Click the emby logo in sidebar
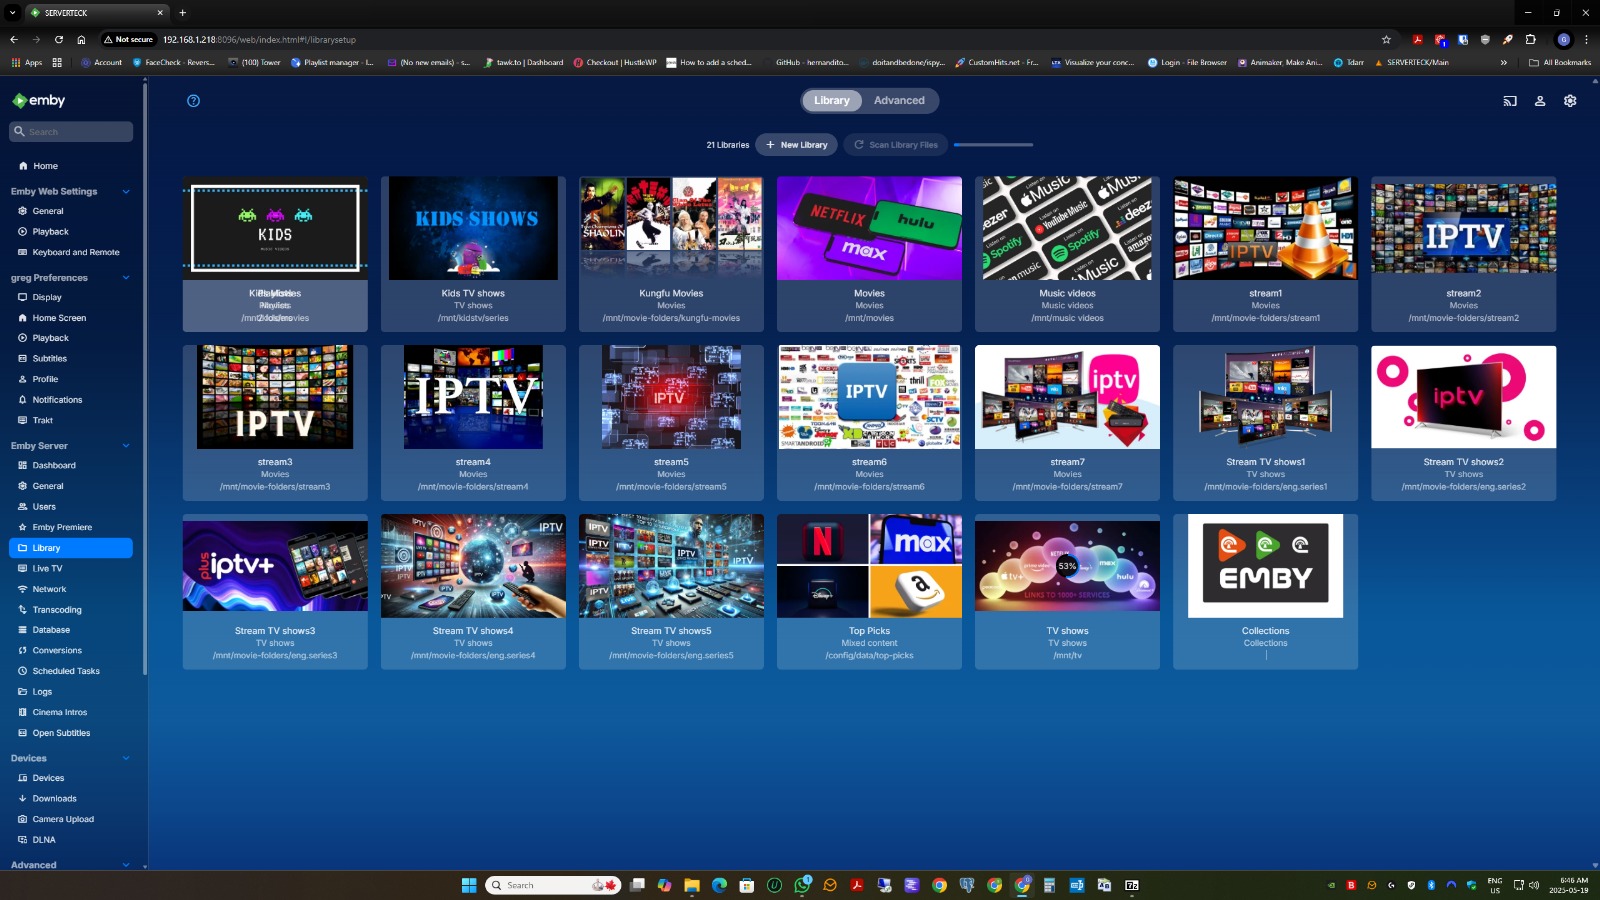 click(x=38, y=100)
